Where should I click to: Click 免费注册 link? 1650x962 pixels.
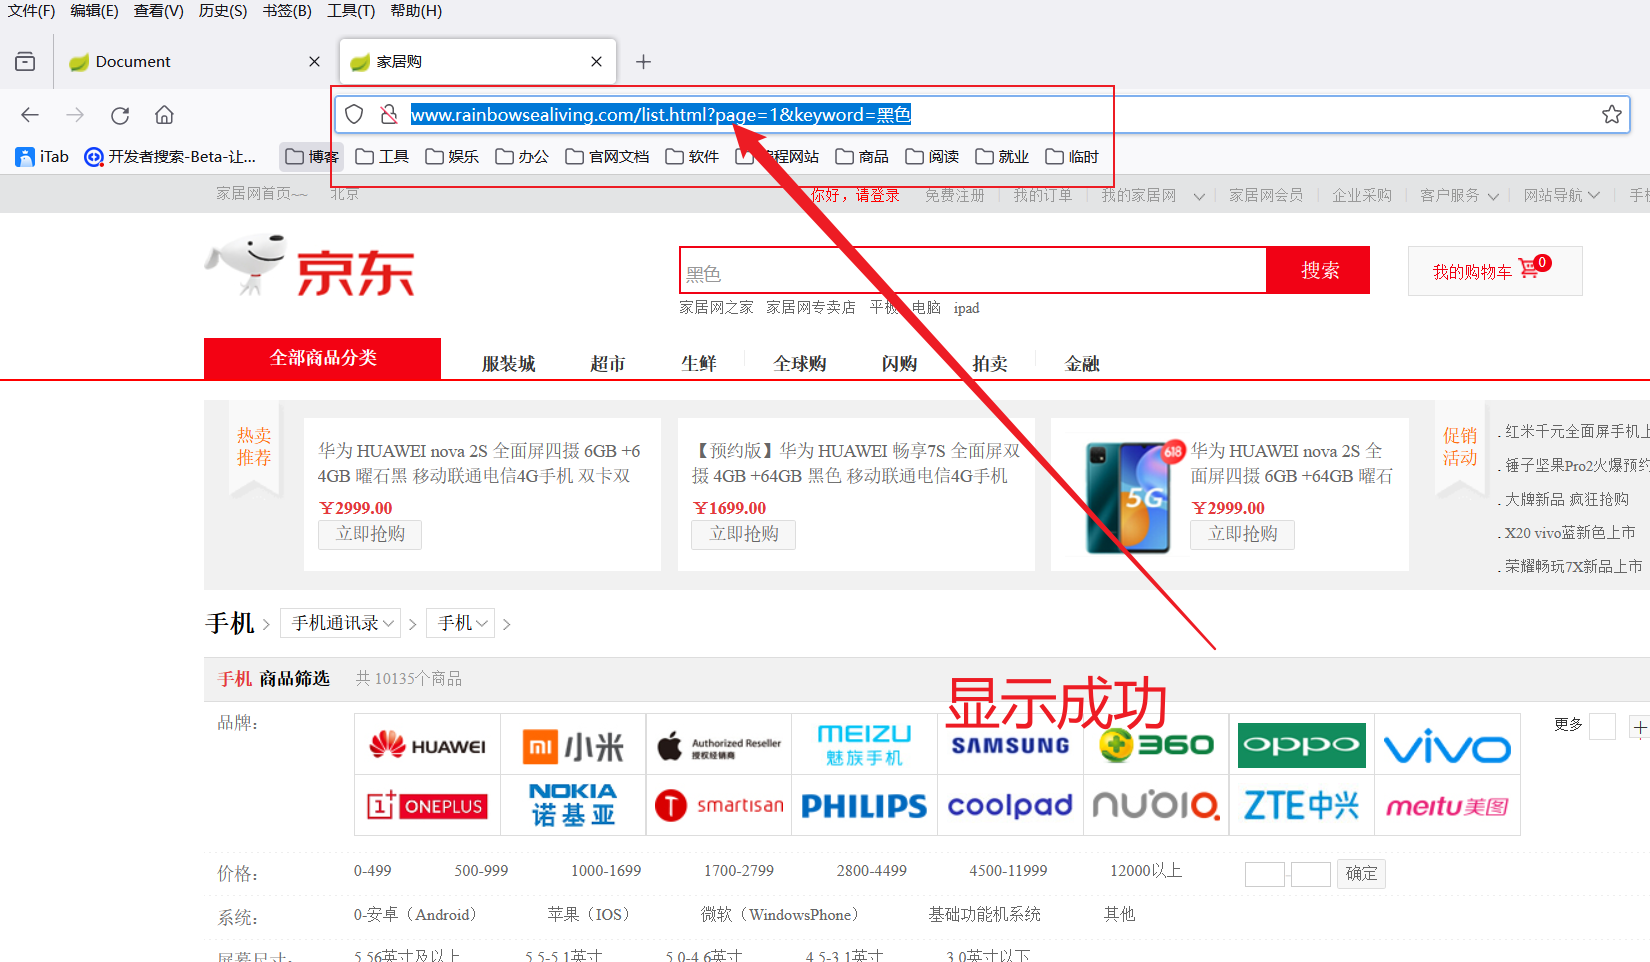[x=954, y=195]
